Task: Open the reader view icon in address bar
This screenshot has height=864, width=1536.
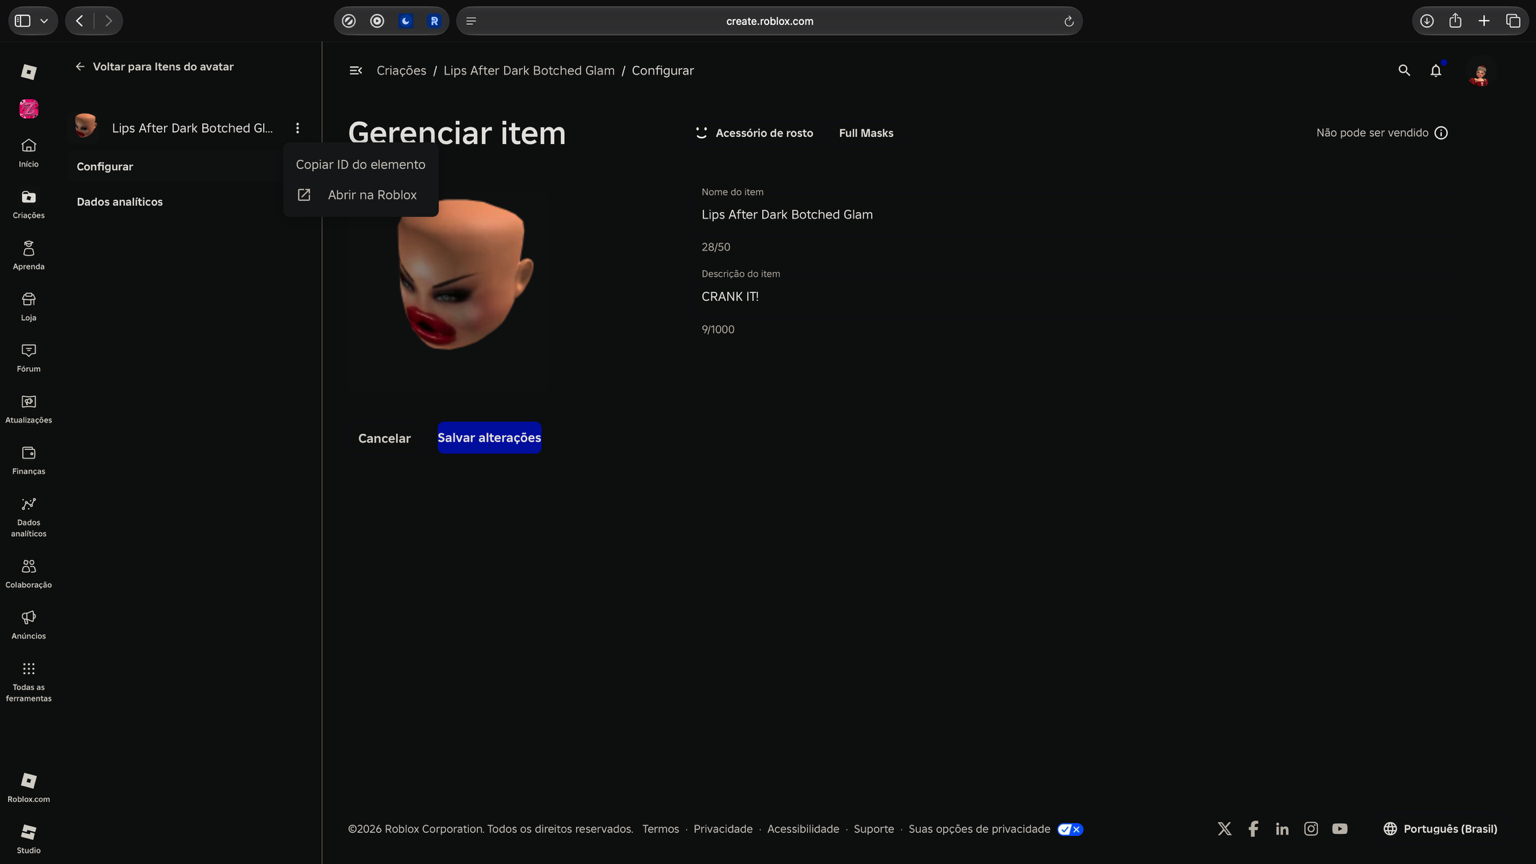Action: tap(471, 21)
